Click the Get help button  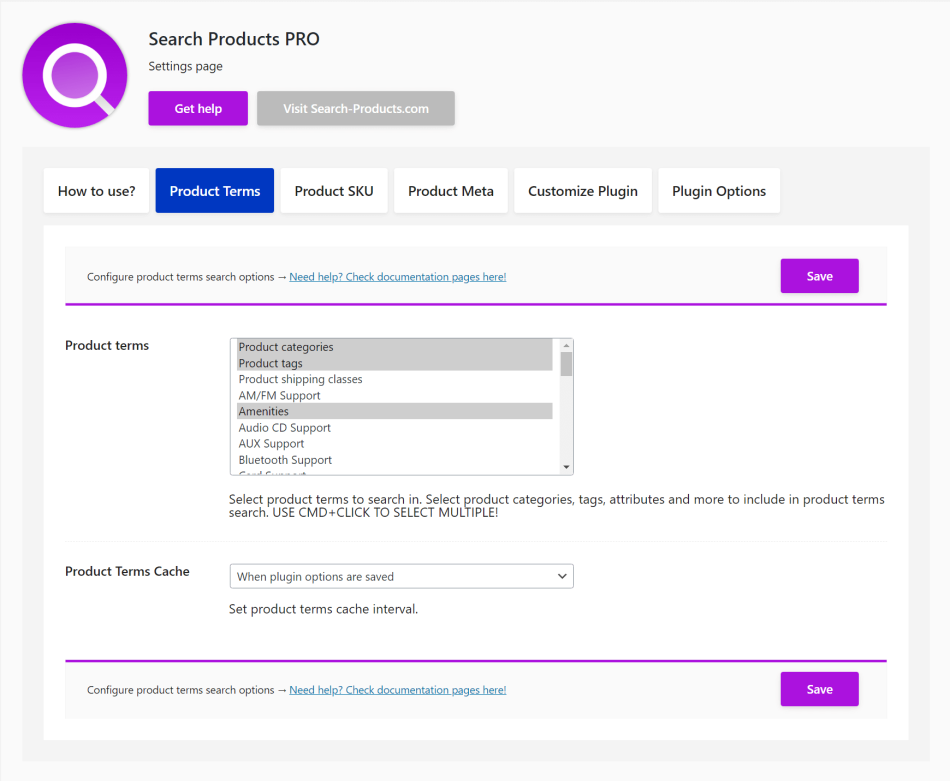[198, 108]
